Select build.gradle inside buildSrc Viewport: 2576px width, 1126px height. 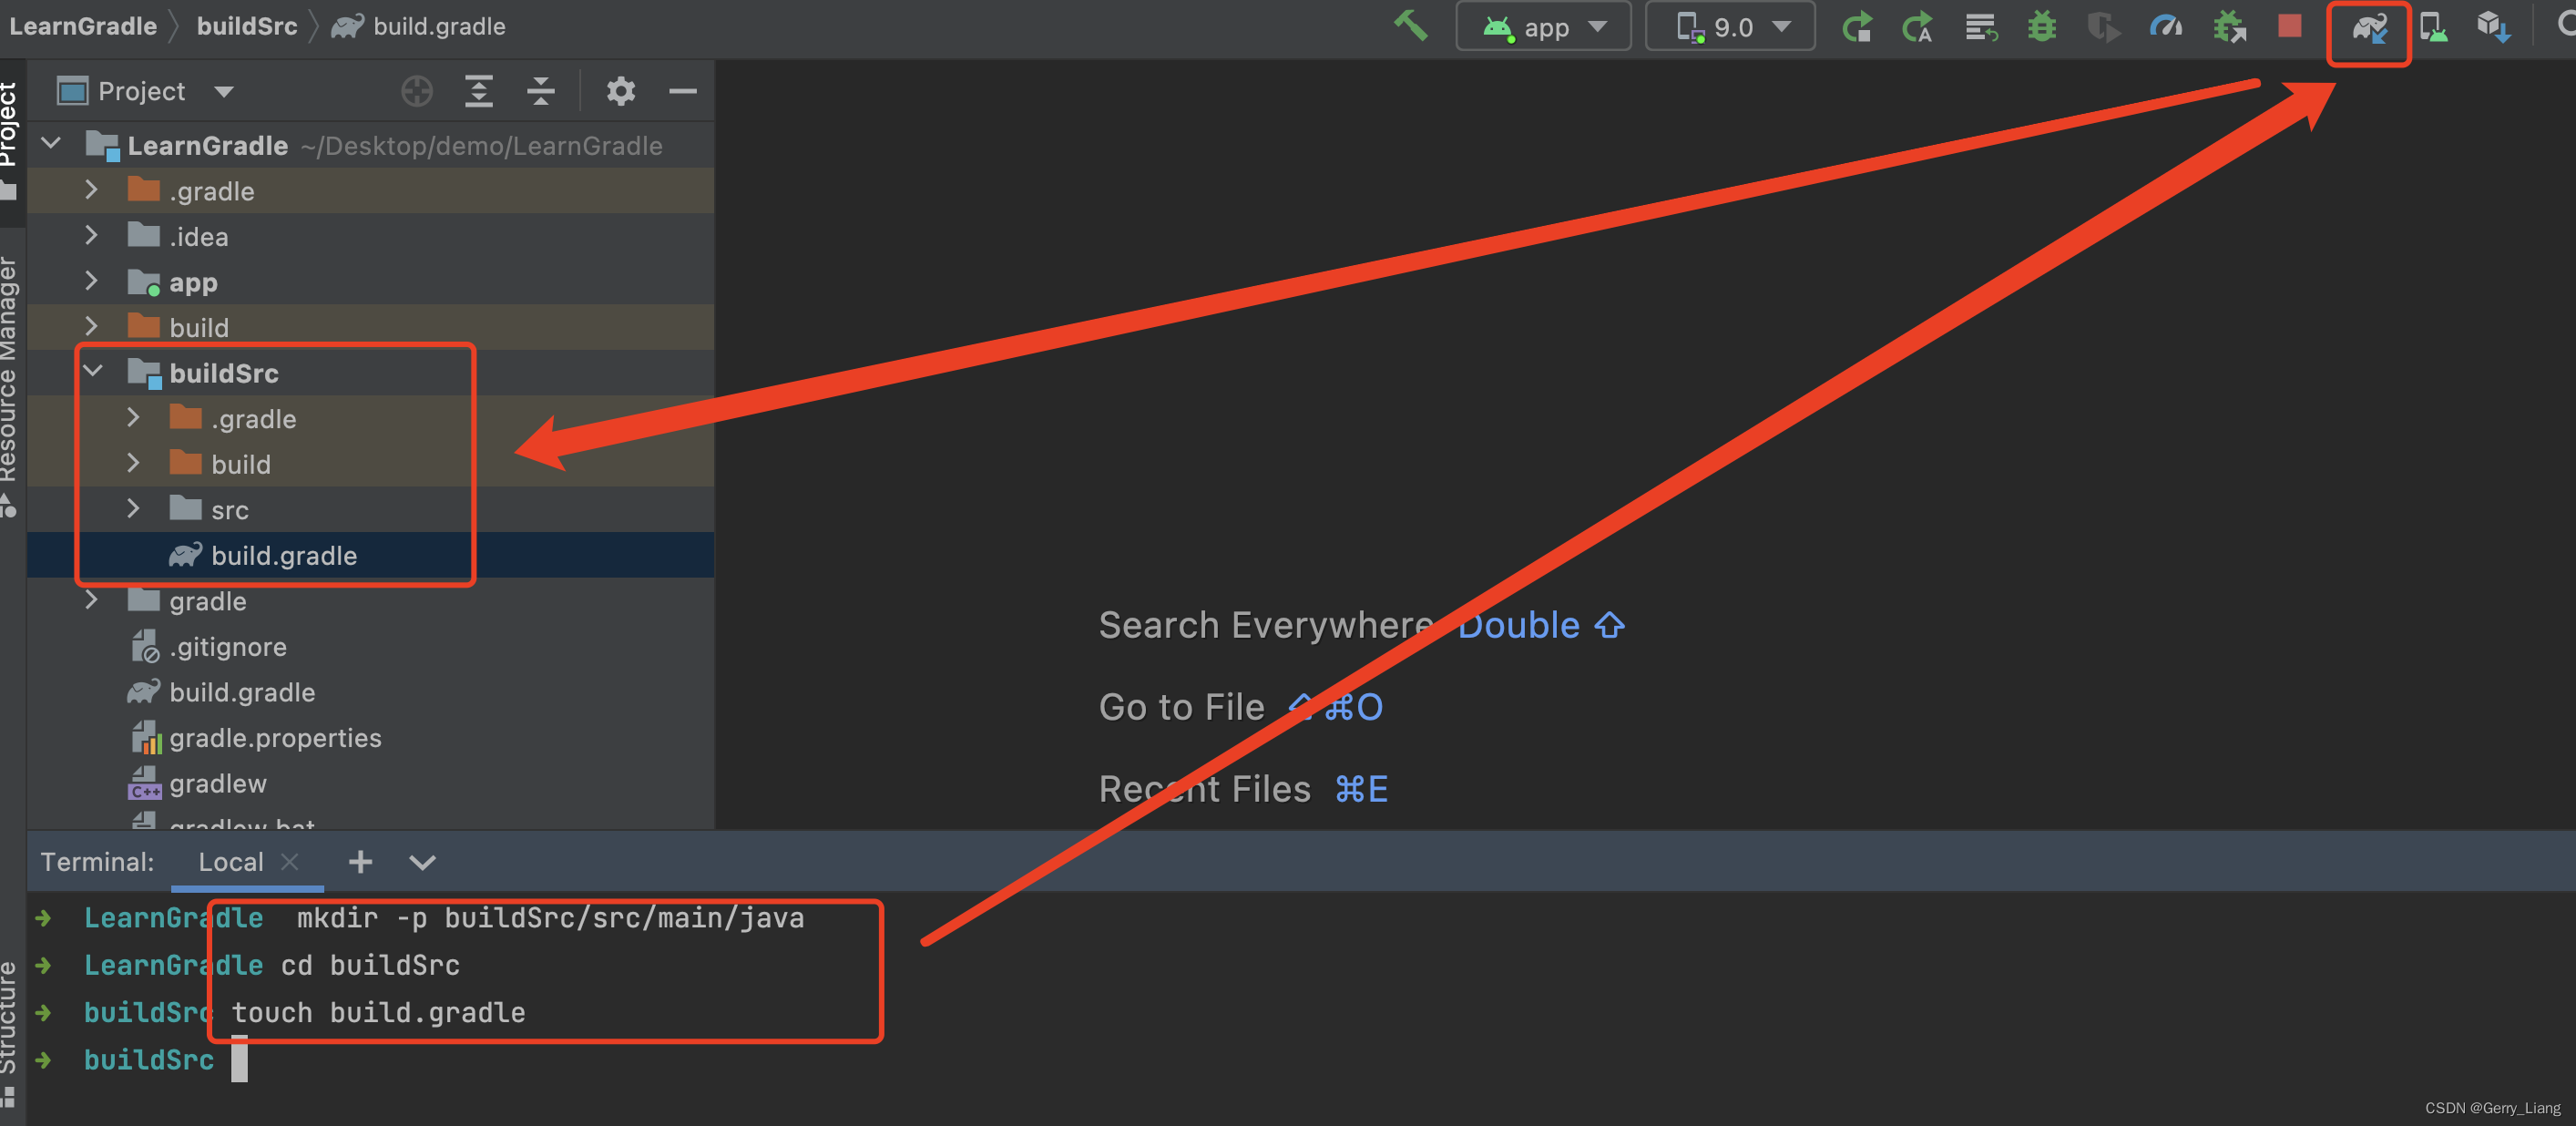(x=371, y=555)
